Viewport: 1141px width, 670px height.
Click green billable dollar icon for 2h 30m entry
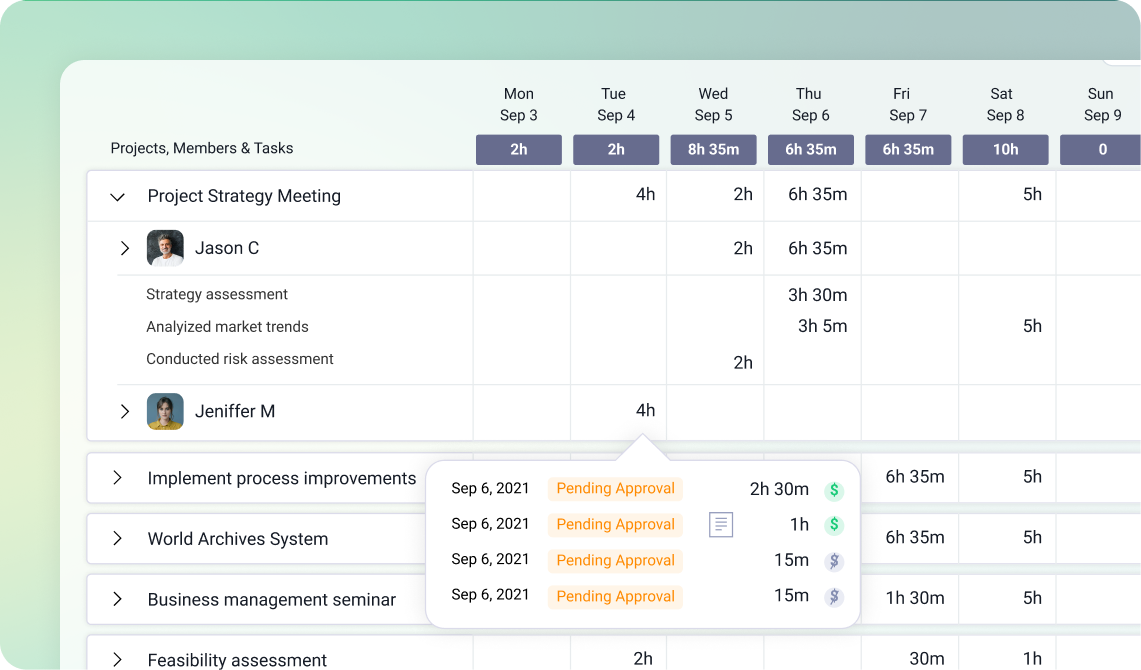click(x=834, y=490)
